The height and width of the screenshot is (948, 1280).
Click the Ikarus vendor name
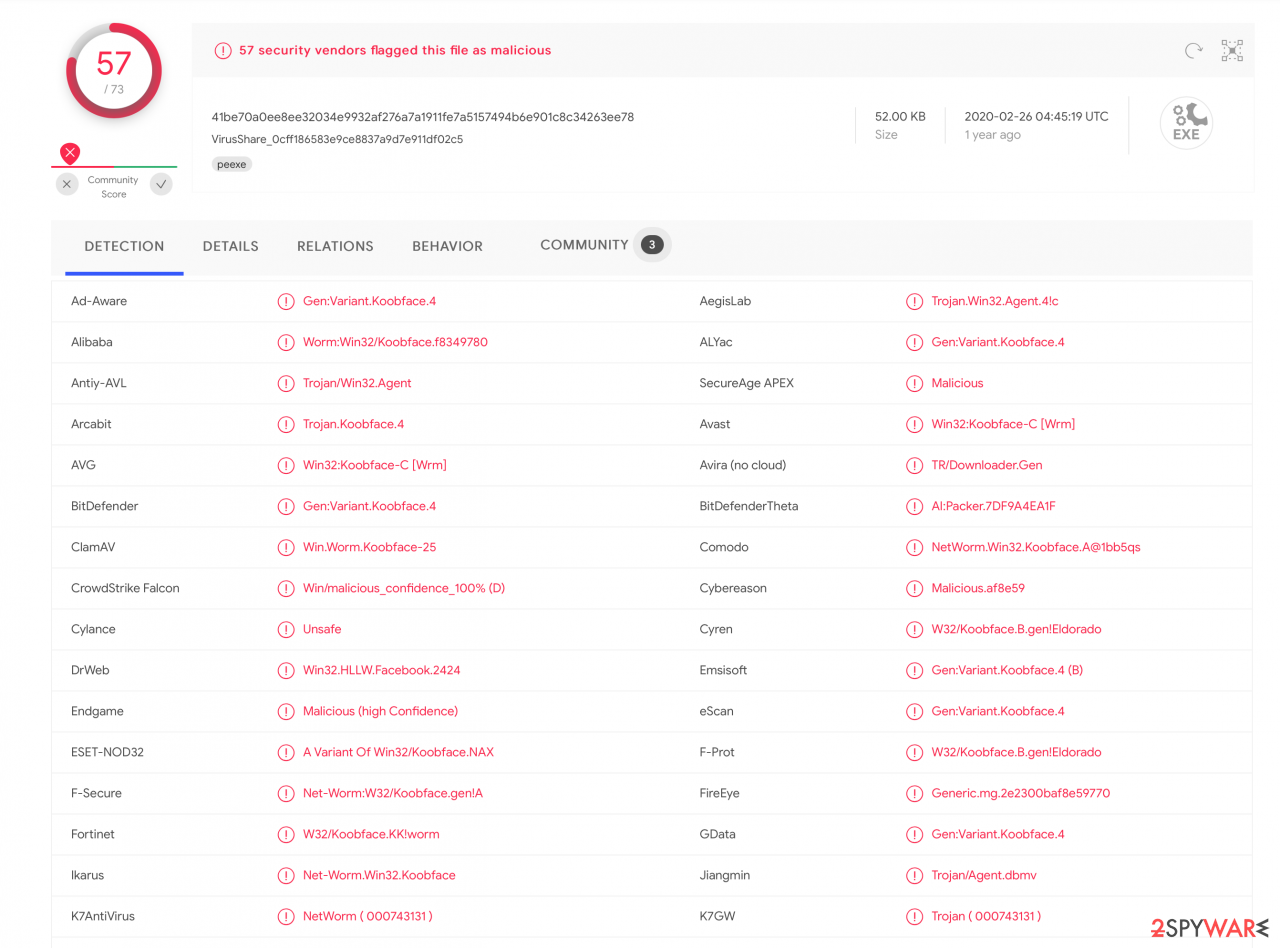pyautogui.click(x=86, y=875)
